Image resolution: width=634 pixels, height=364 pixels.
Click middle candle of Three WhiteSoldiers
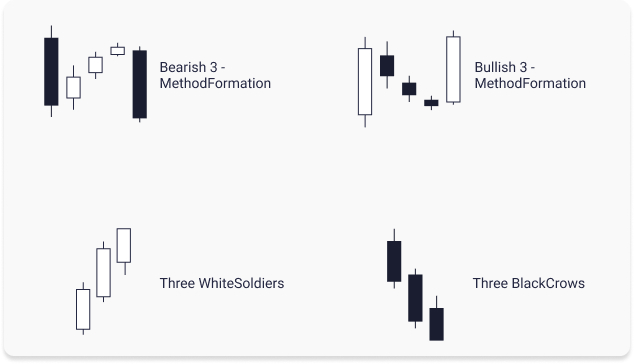[x=104, y=272]
